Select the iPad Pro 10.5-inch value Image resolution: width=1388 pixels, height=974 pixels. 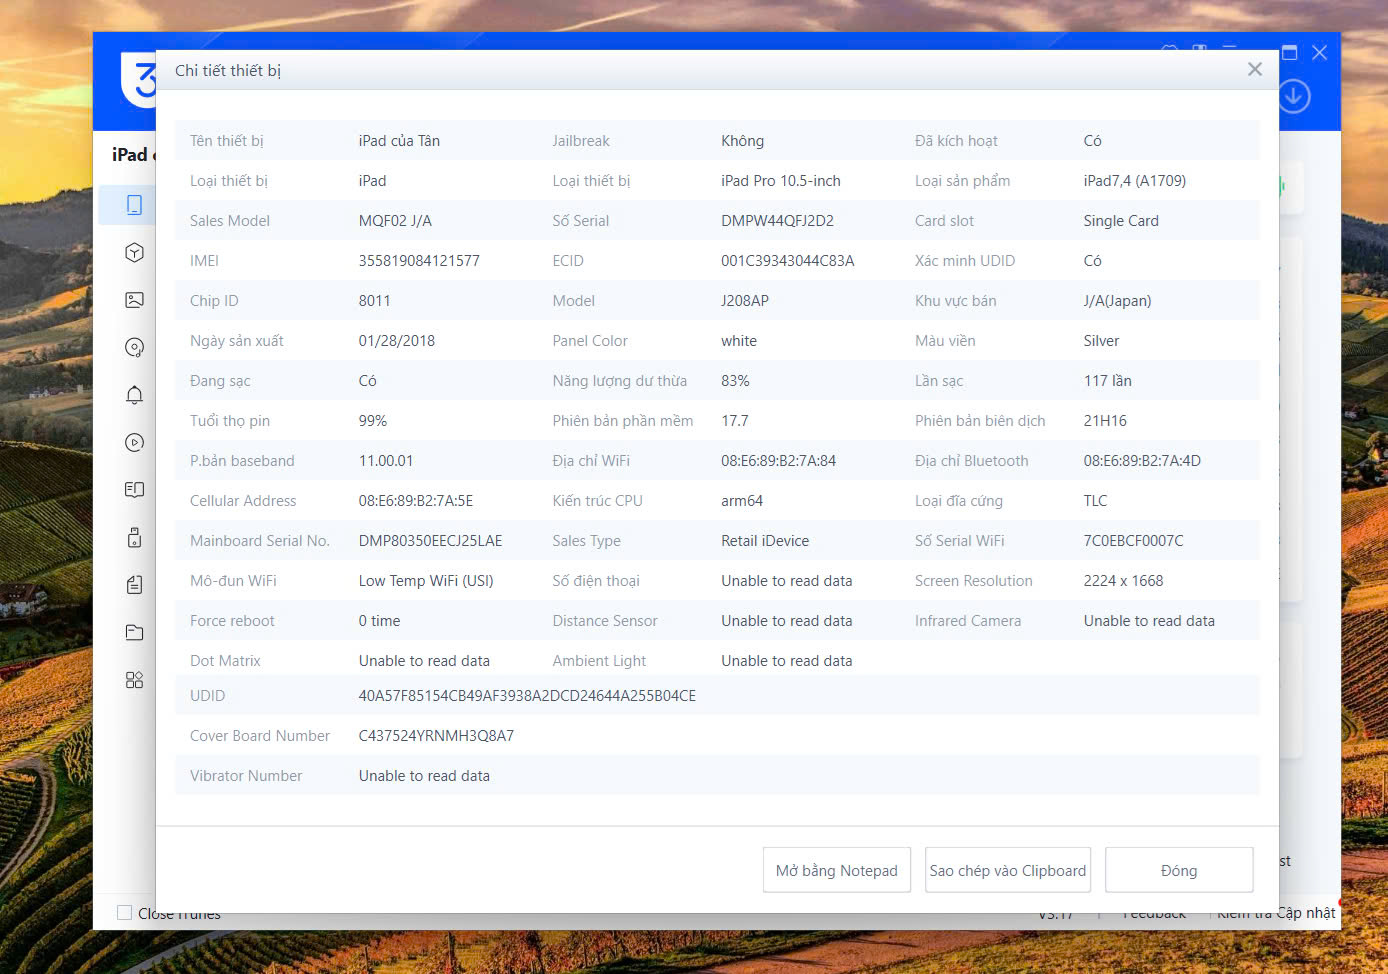[x=781, y=181]
